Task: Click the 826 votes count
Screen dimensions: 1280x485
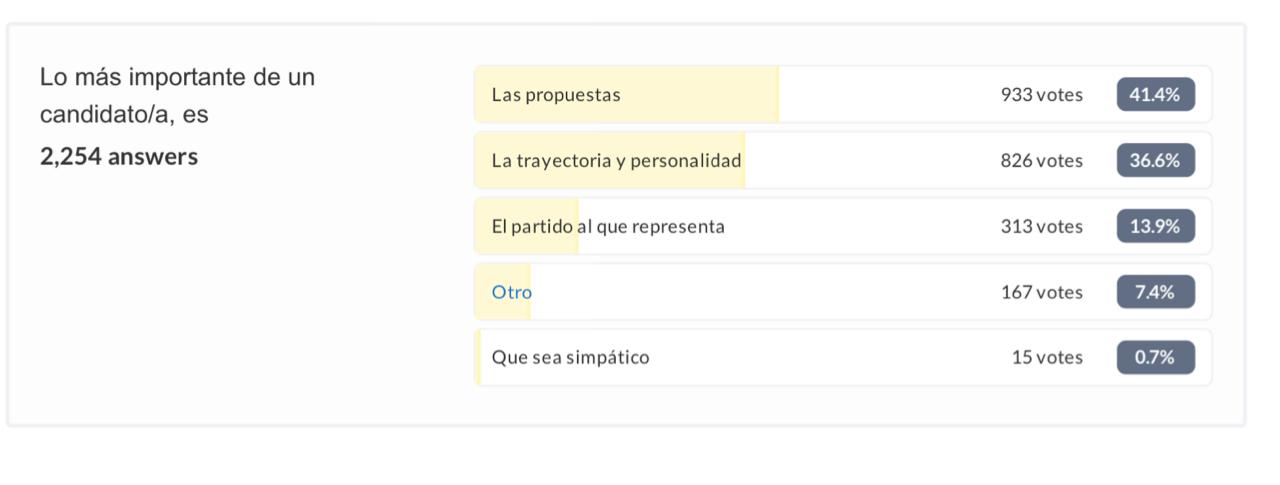Action: 1041,161
